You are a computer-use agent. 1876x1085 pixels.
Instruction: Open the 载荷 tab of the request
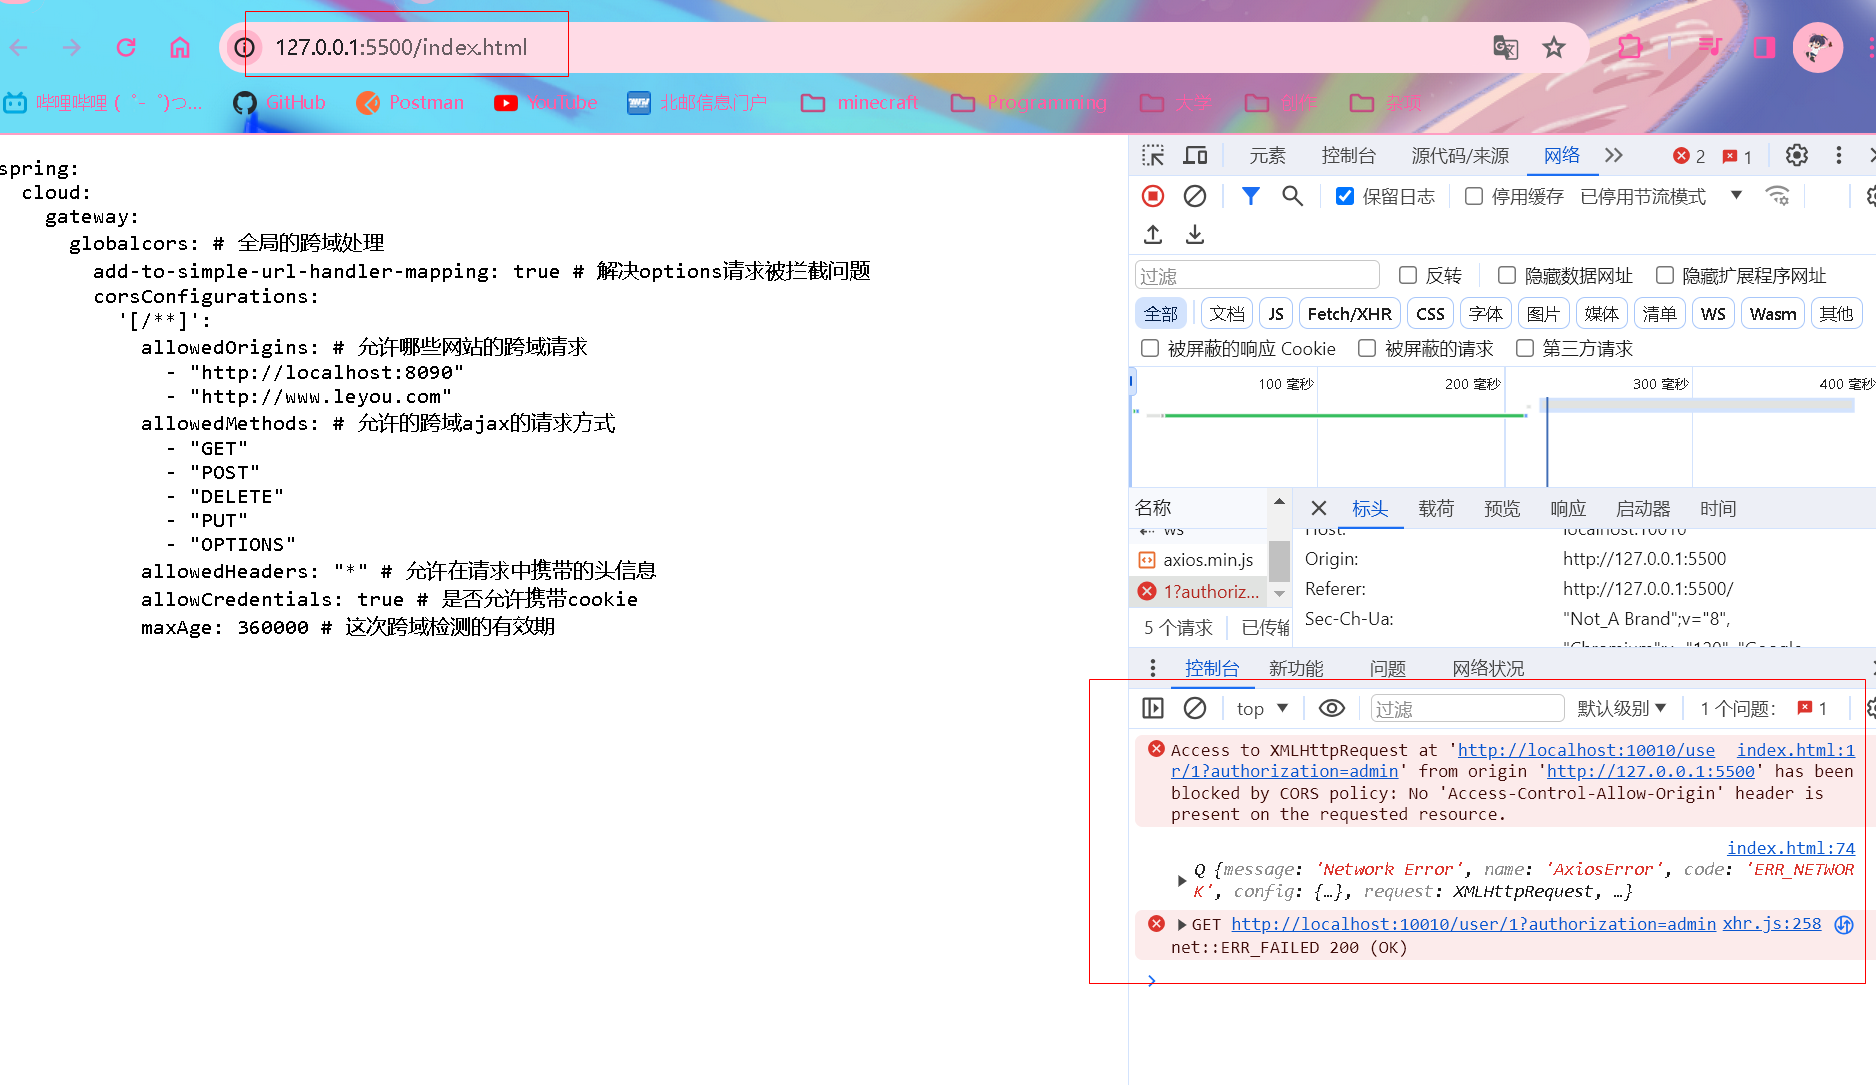click(x=1436, y=508)
